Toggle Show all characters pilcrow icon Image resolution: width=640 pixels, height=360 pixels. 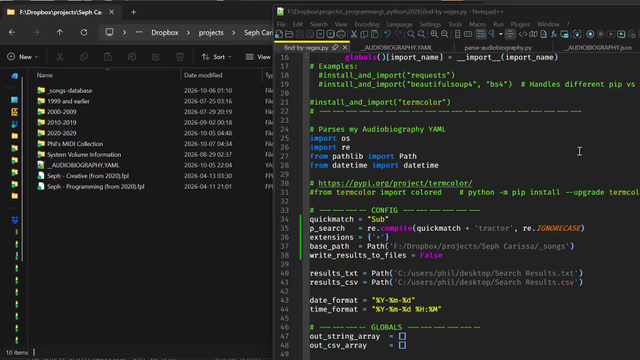[492, 34]
